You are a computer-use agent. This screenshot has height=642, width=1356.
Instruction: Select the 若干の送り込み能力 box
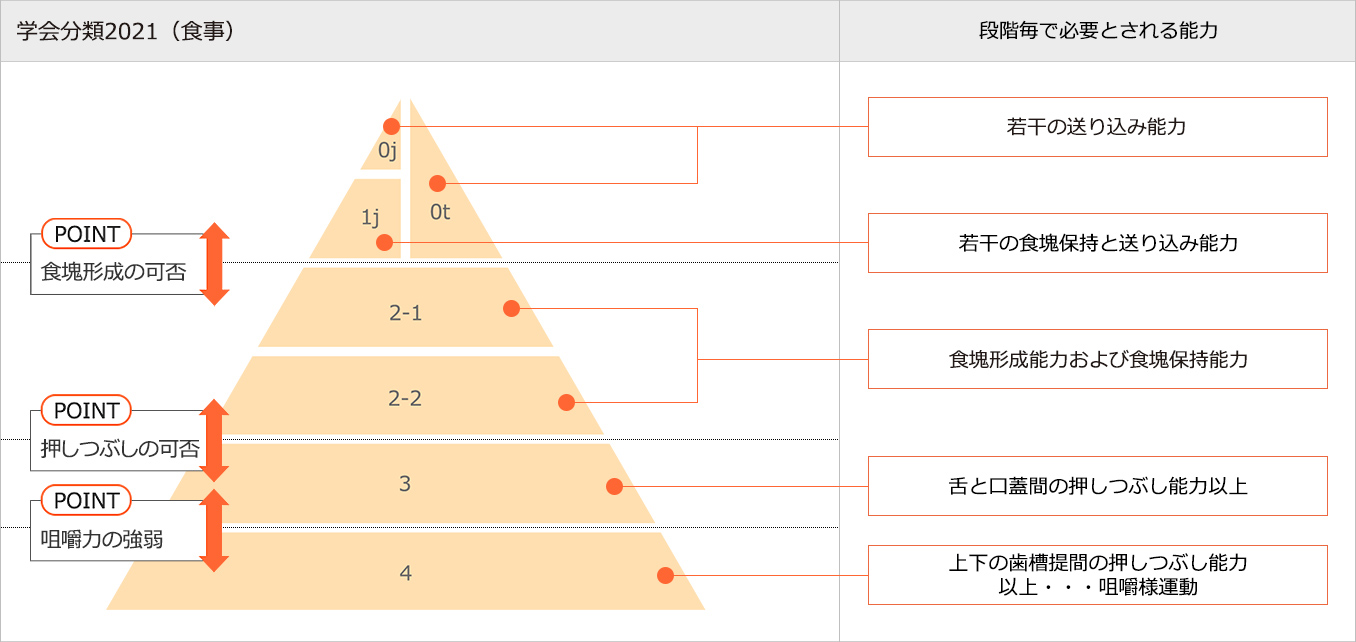tap(1097, 127)
